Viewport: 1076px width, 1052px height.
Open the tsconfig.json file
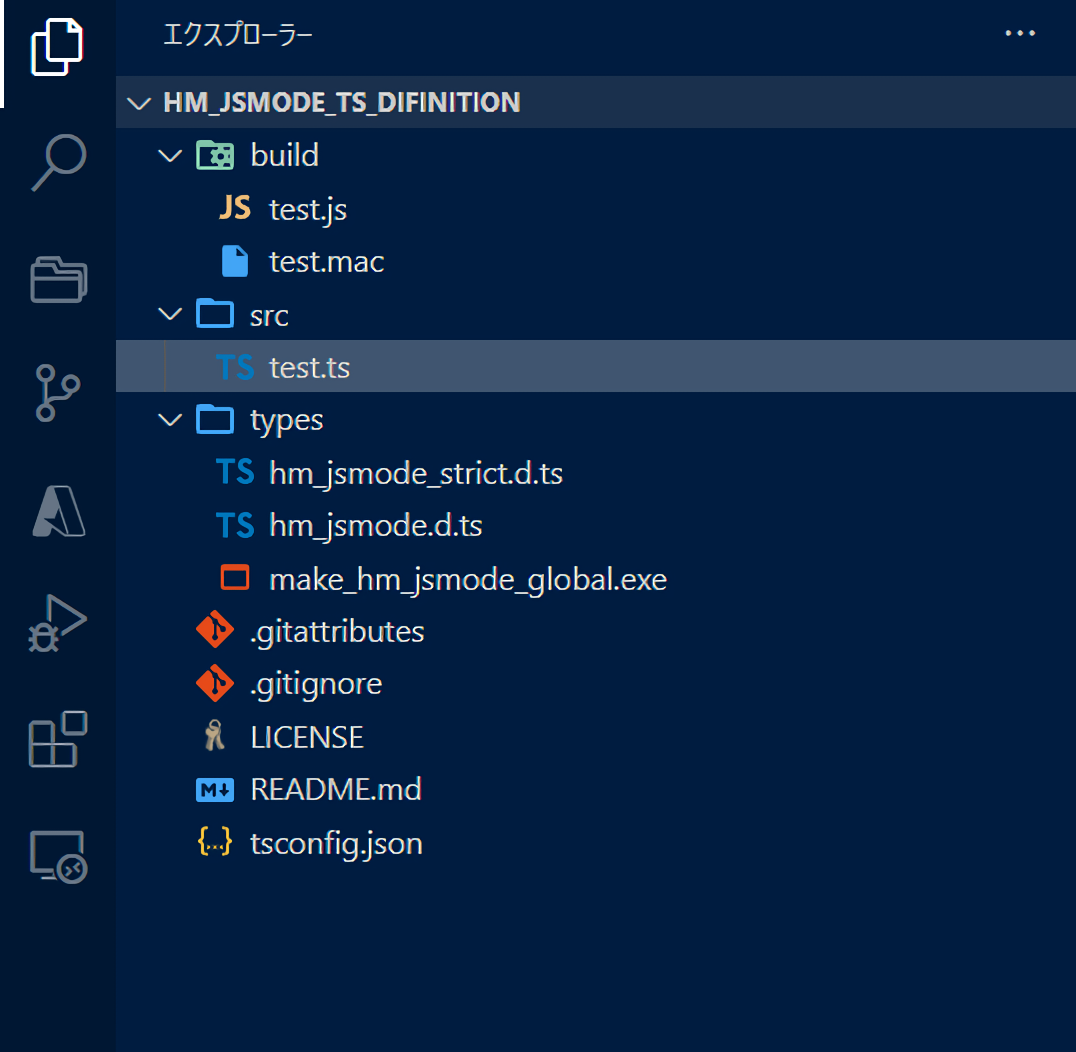point(335,843)
